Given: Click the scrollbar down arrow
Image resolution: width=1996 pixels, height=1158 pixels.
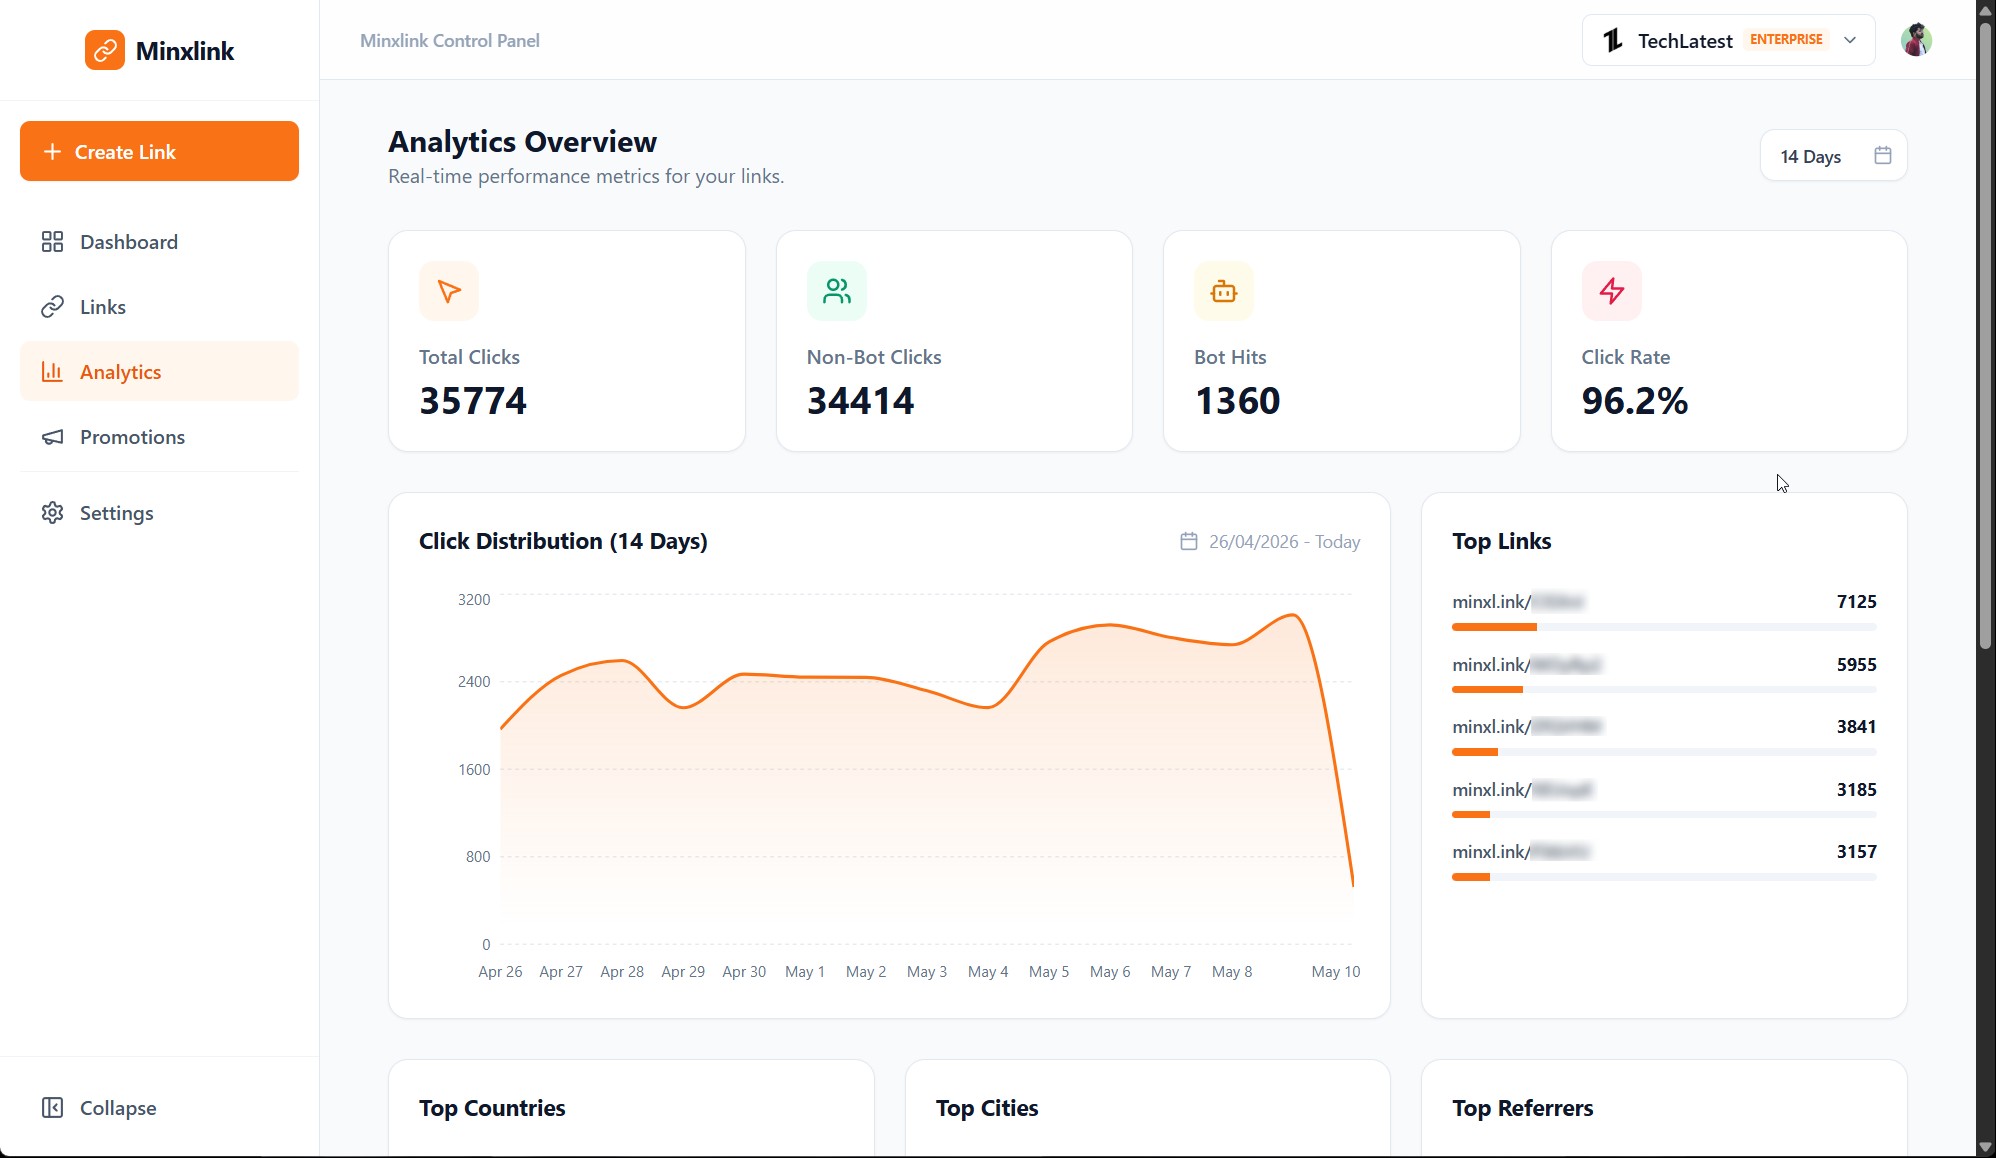Looking at the screenshot, I should (1986, 1147).
